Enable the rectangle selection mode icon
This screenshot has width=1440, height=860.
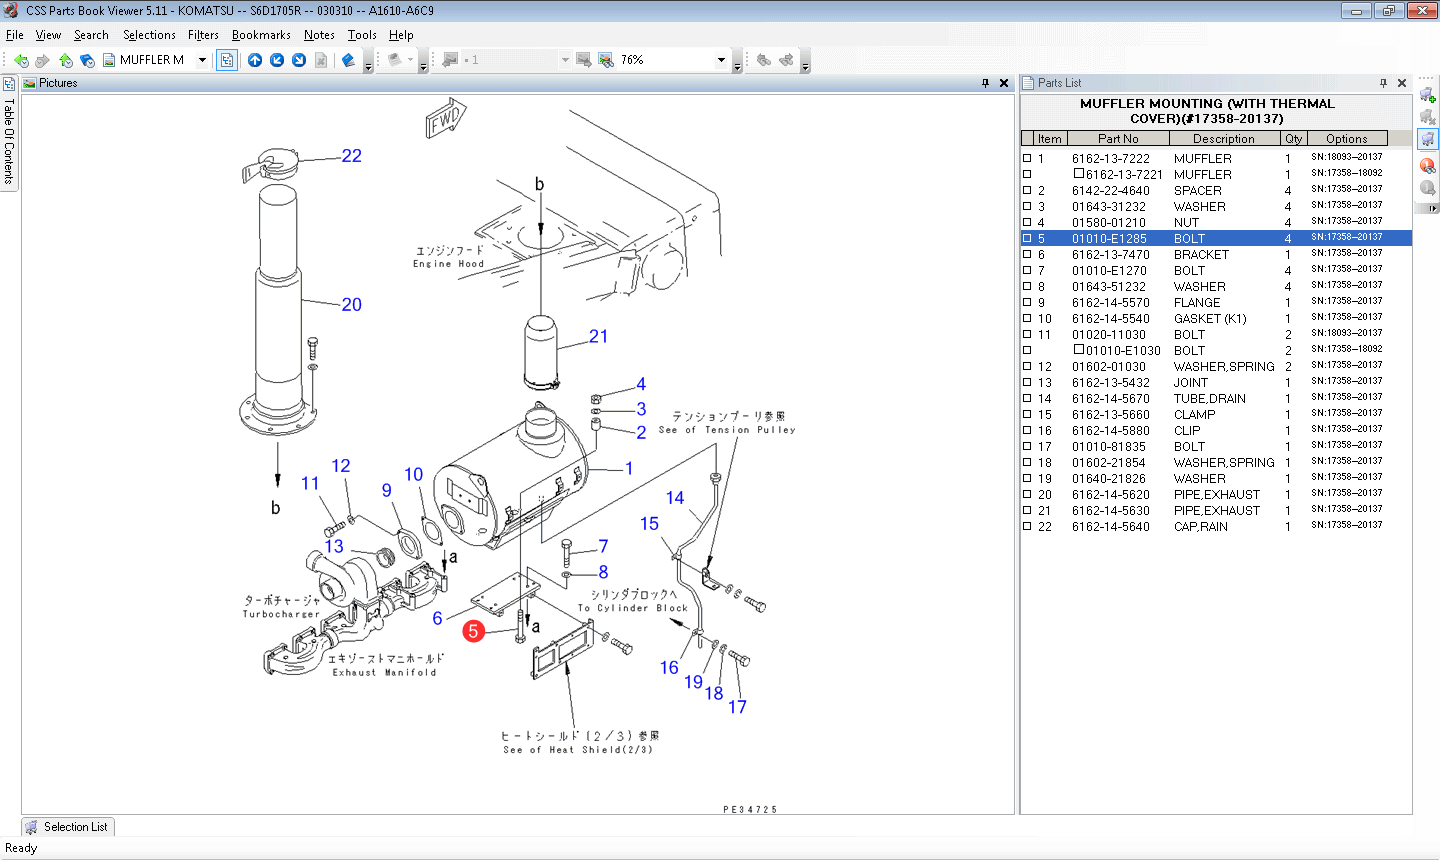tap(226, 60)
